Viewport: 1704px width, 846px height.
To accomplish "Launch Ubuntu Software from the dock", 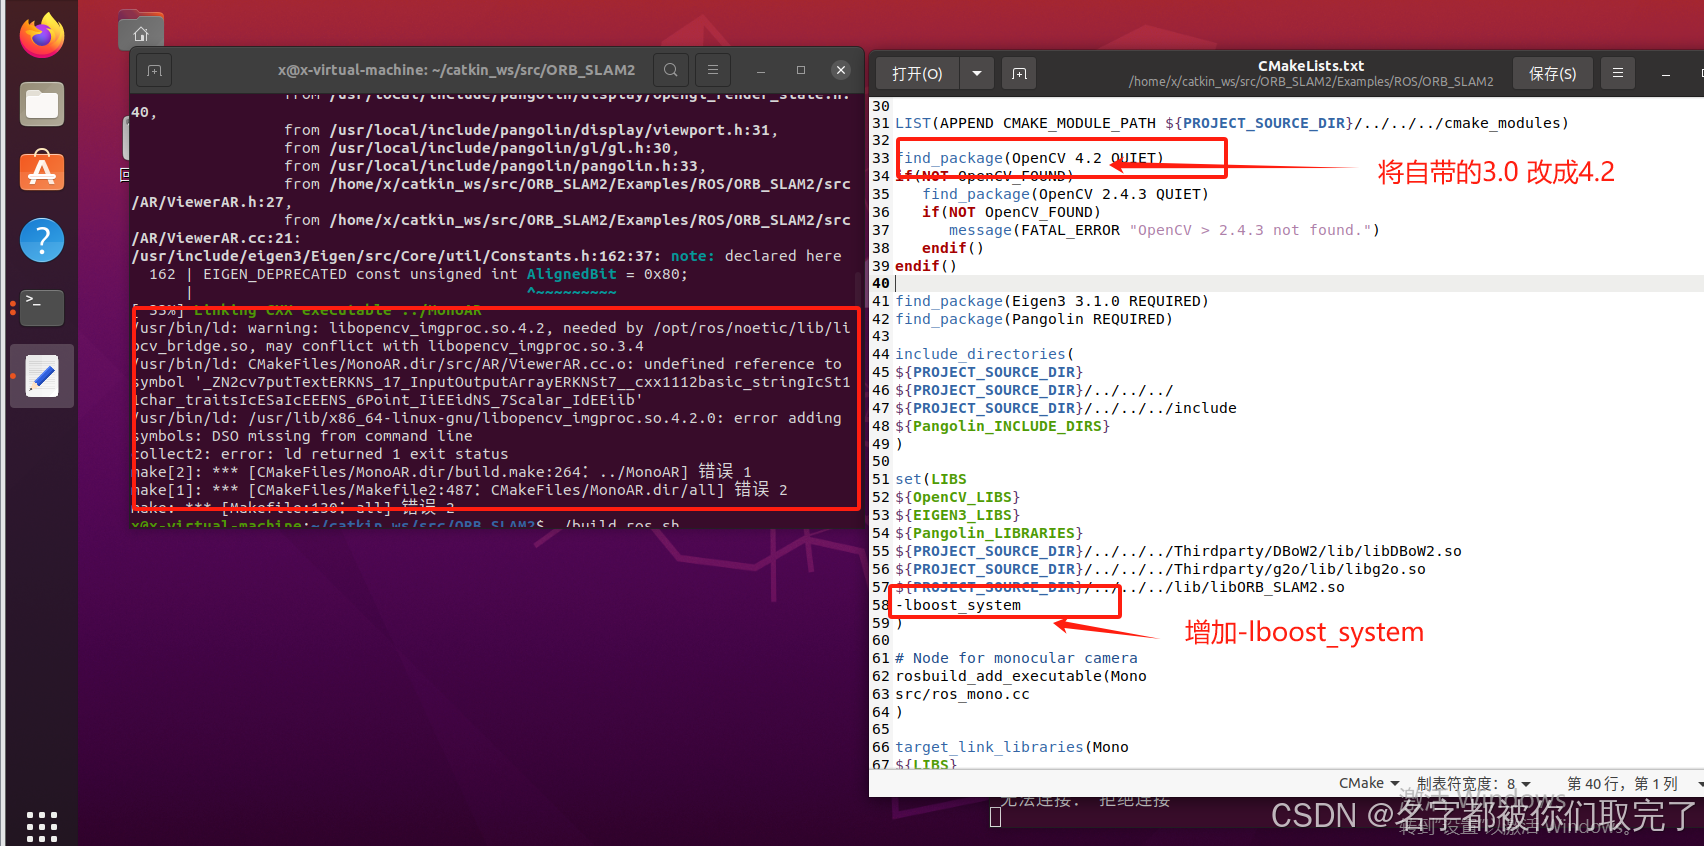I will [x=42, y=172].
